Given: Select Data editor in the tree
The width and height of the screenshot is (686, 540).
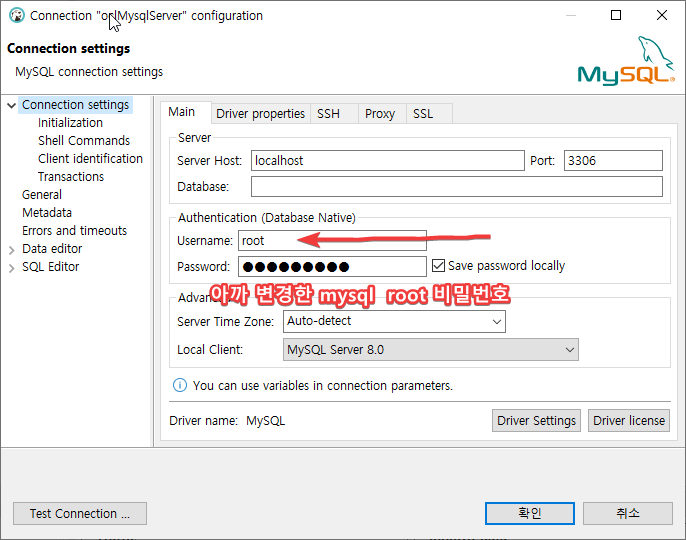Looking at the screenshot, I should (x=52, y=249).
